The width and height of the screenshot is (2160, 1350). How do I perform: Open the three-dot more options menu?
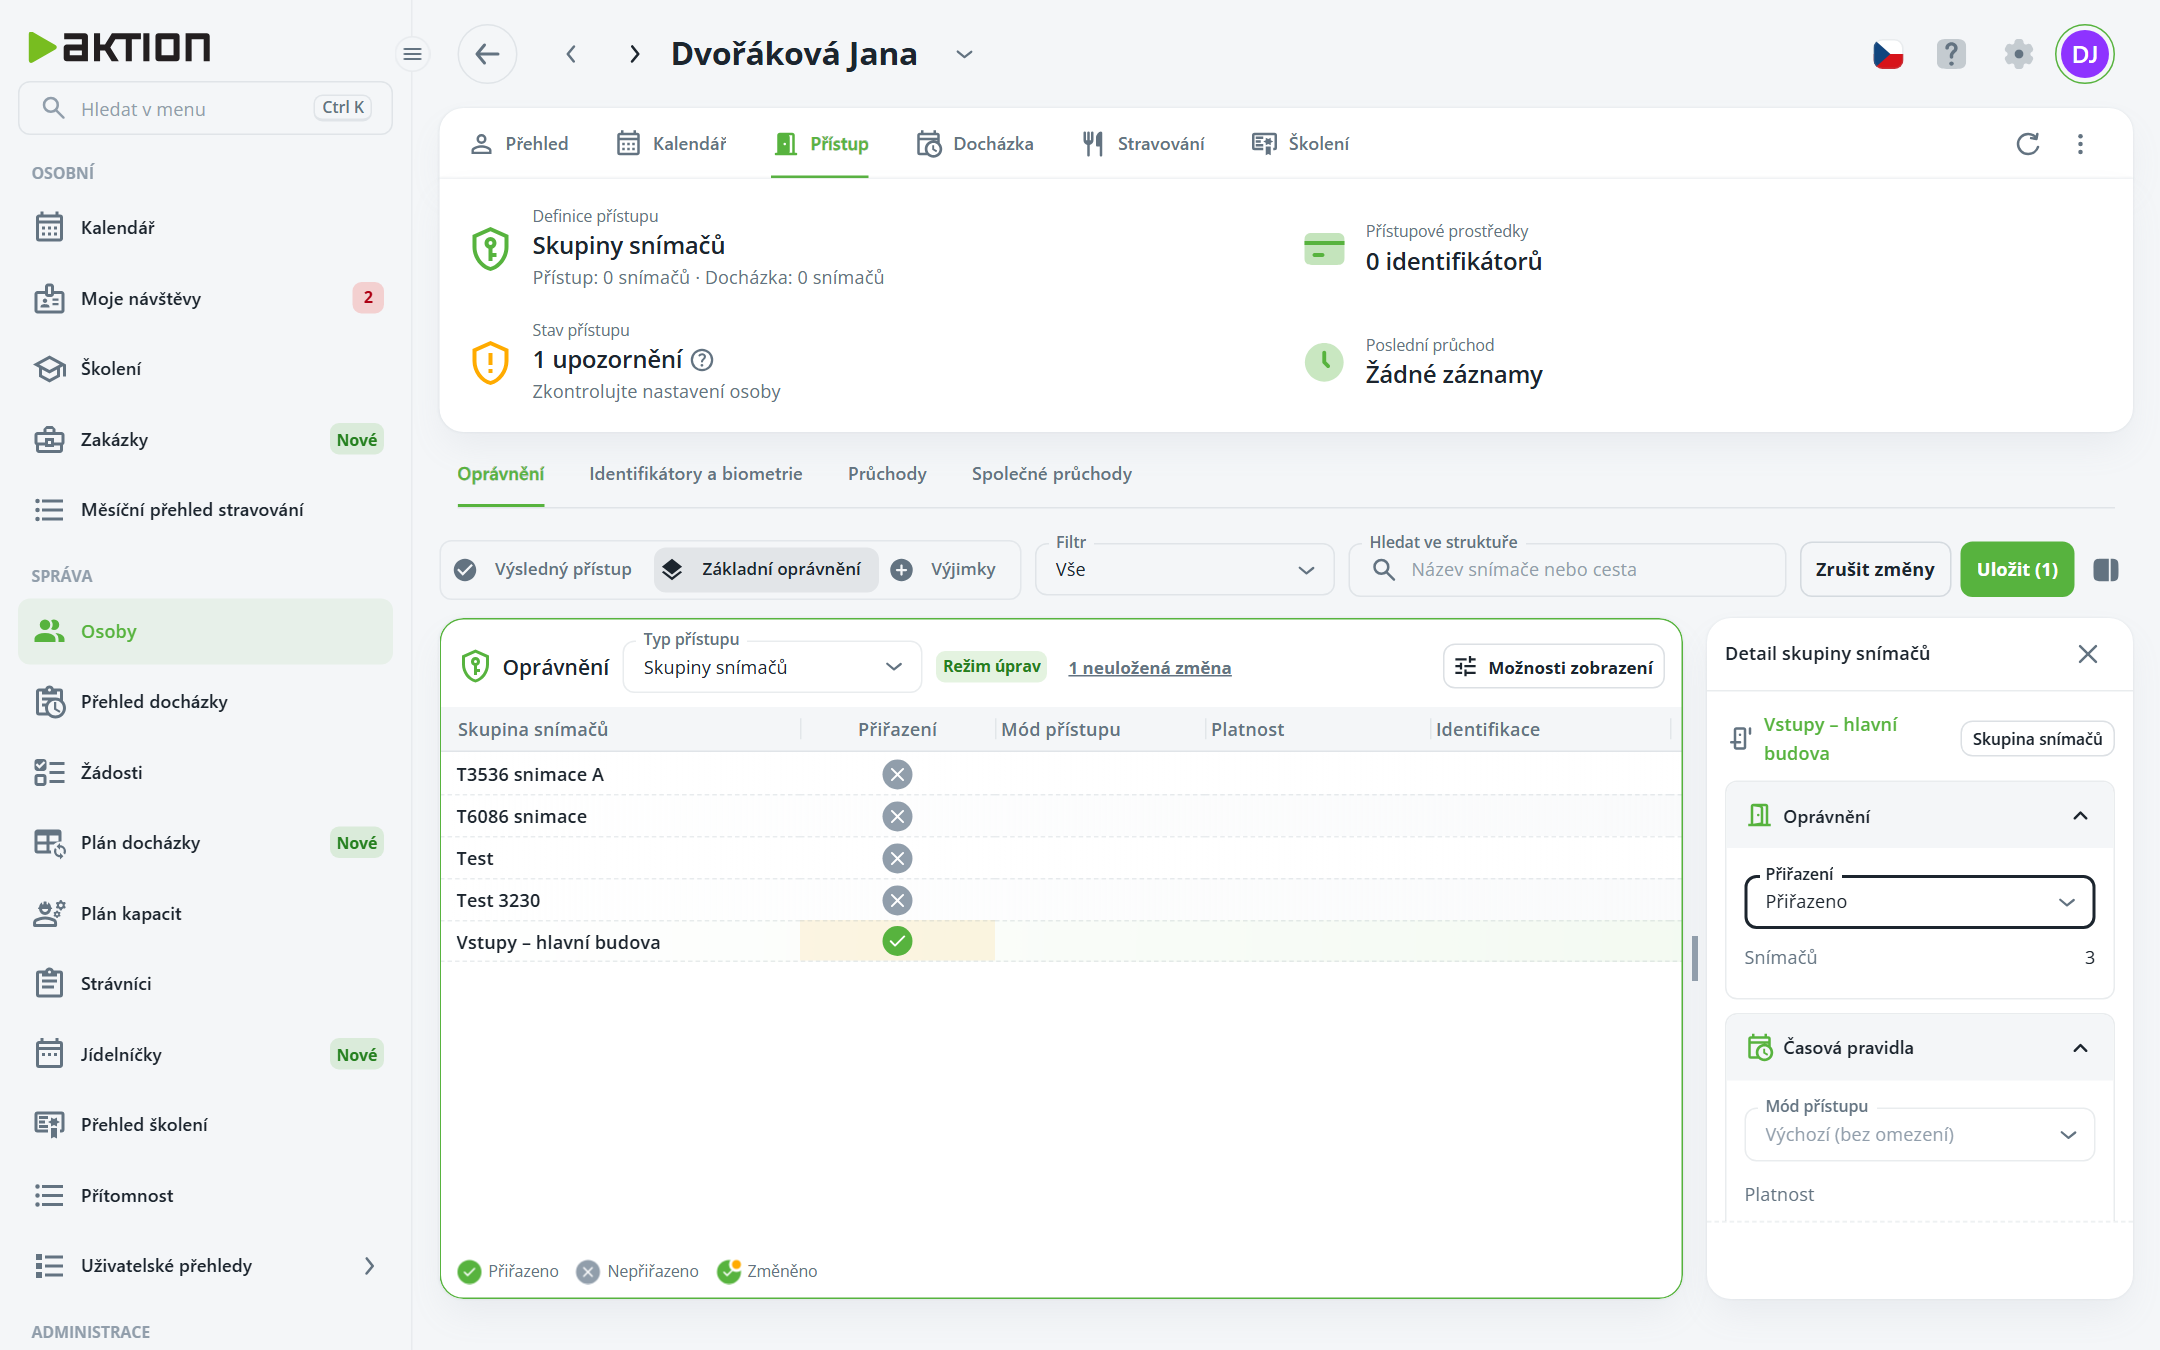point(2080,144)
